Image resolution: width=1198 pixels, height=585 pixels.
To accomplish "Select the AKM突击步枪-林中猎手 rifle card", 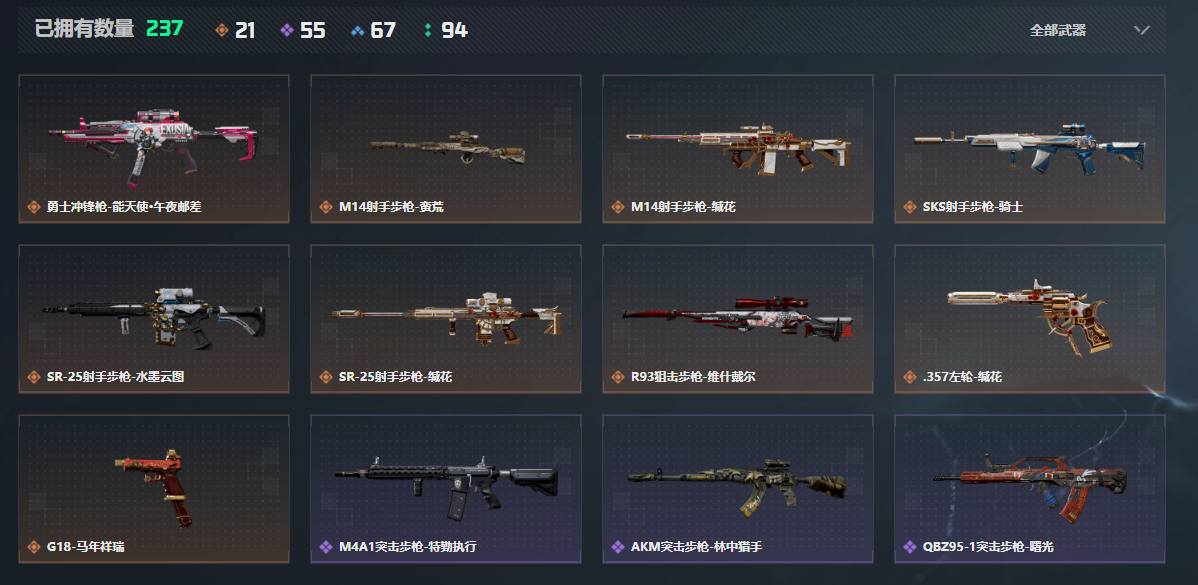I will tap(737, 489).
